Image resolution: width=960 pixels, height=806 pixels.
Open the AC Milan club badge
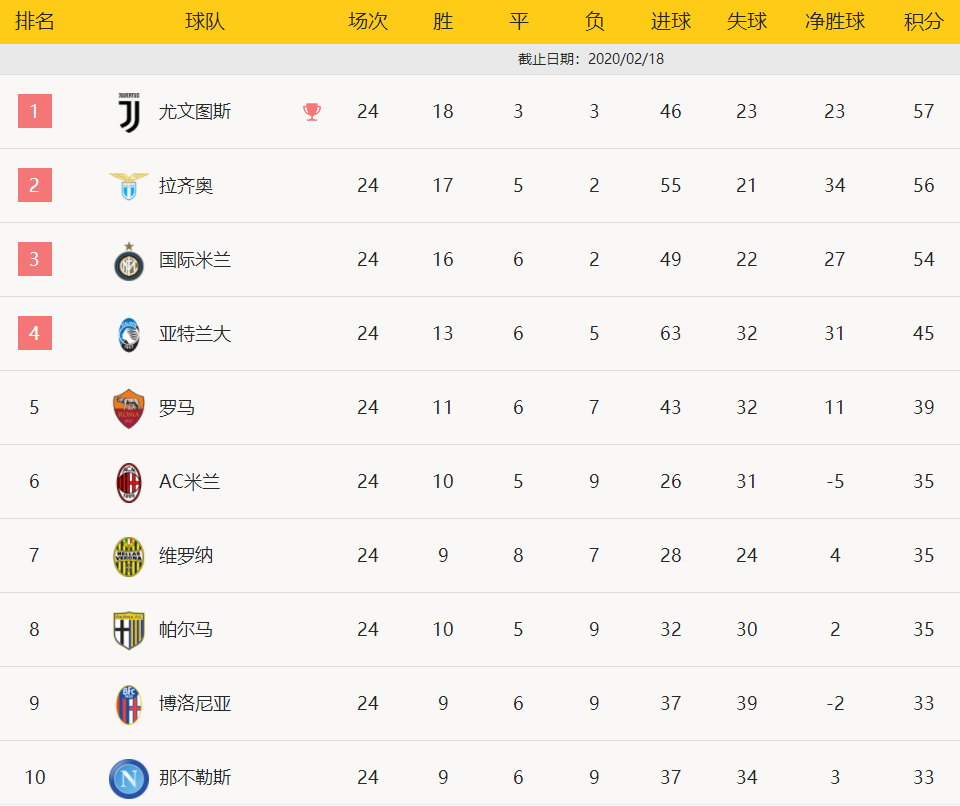coord(129,483)
